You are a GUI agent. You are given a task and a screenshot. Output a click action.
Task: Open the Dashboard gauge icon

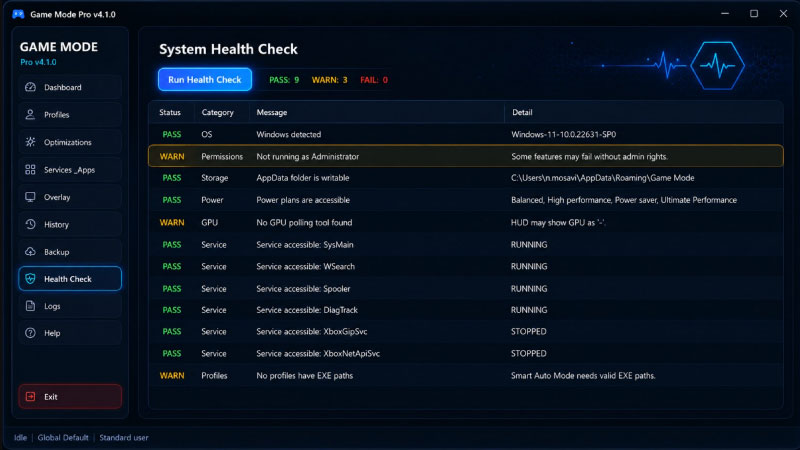point(30,87)
